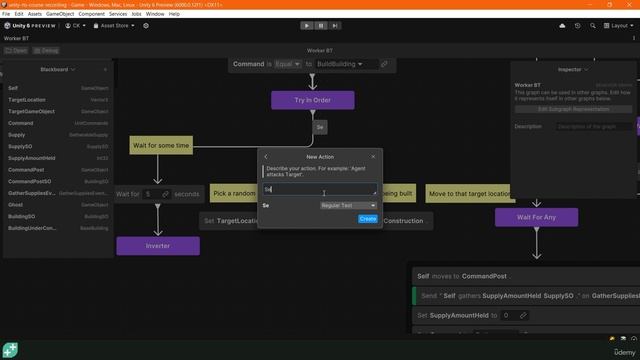Collapse the Inspector panel chevron
The width and height of the screenshot is (640, 360).
pos(586,70)
